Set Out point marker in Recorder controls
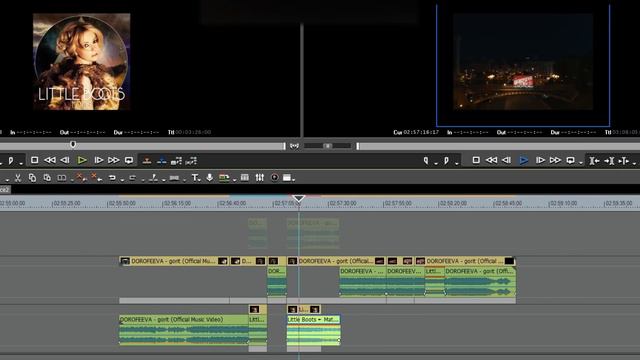This screenshot has height=360, width=640. click(x=447, y=161)
